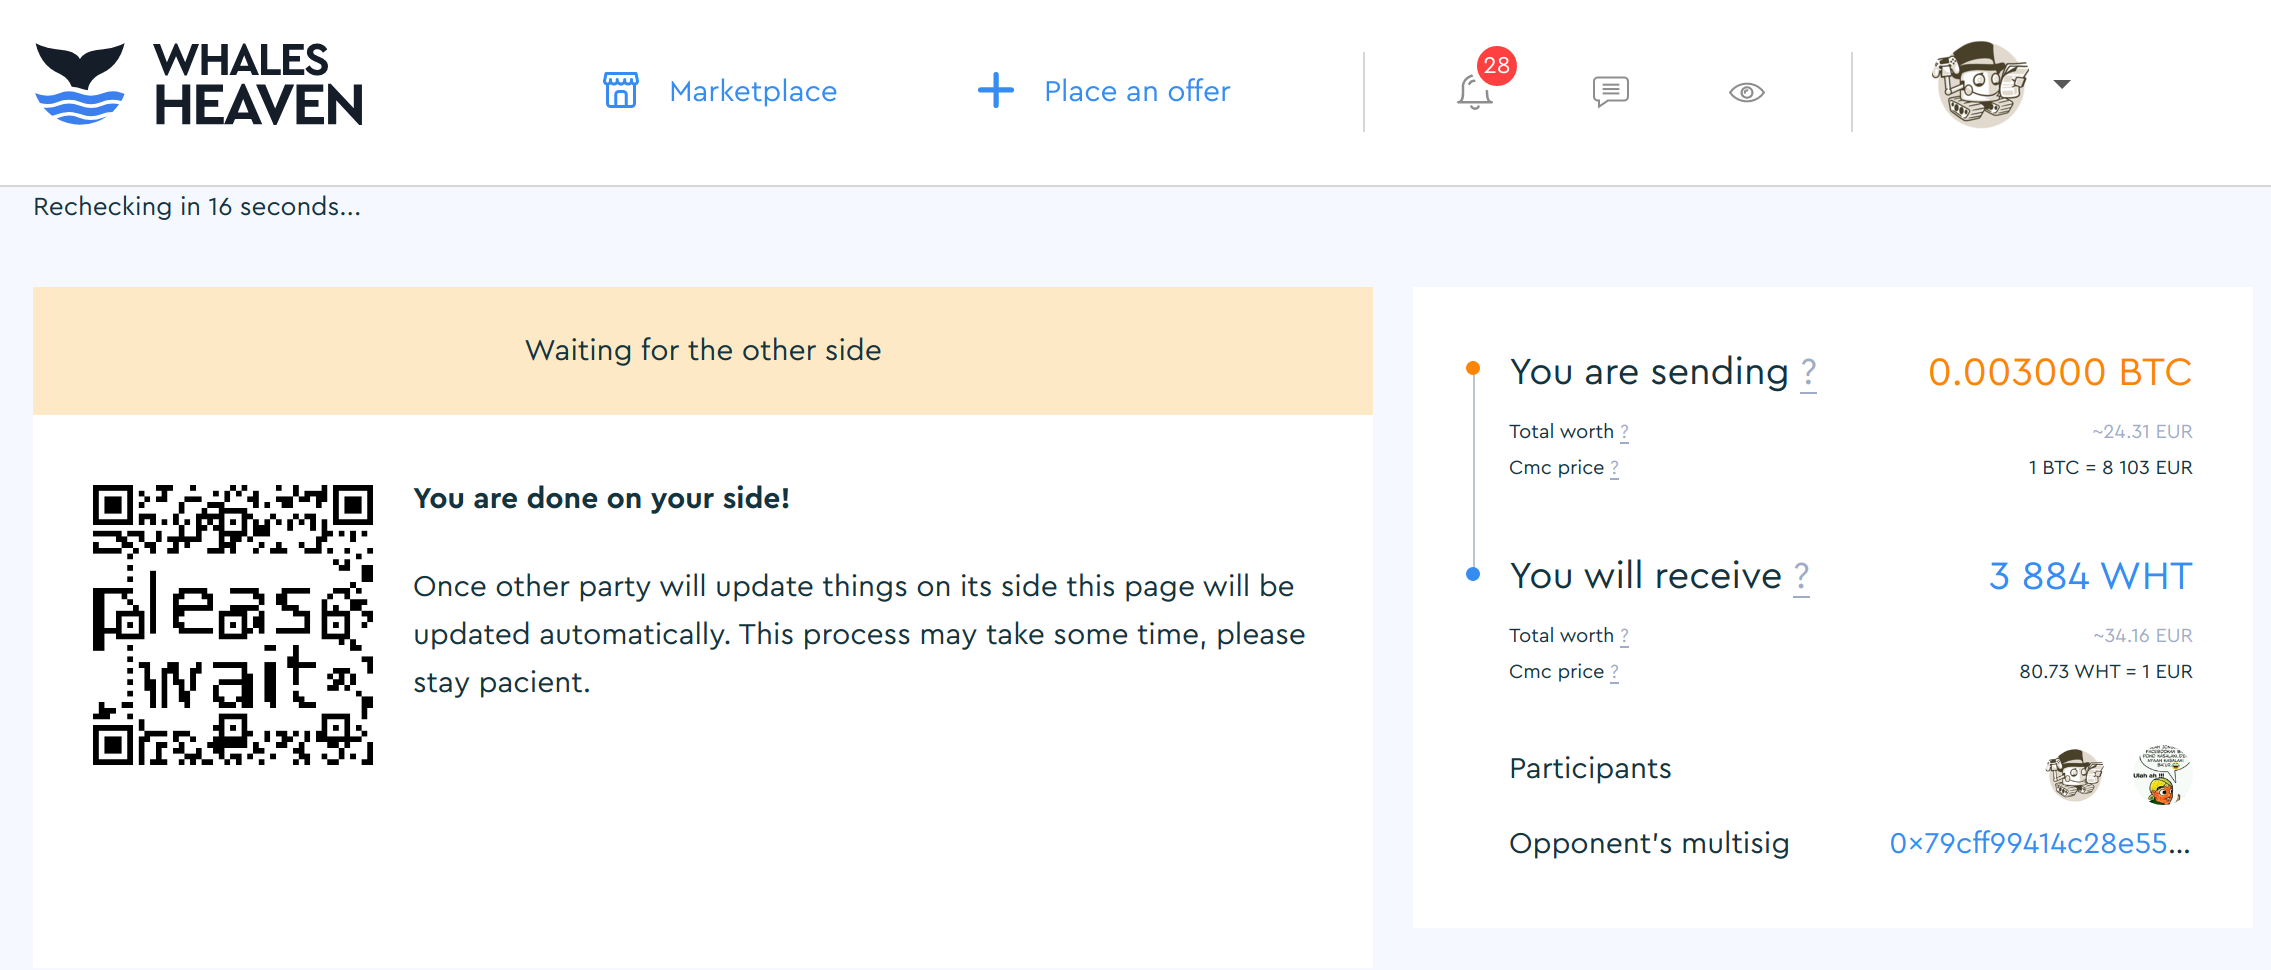Viewport: 2271px width, 970px height.
Task: Show help for receiving Cmc price
Action: [x=1614, y=672]
